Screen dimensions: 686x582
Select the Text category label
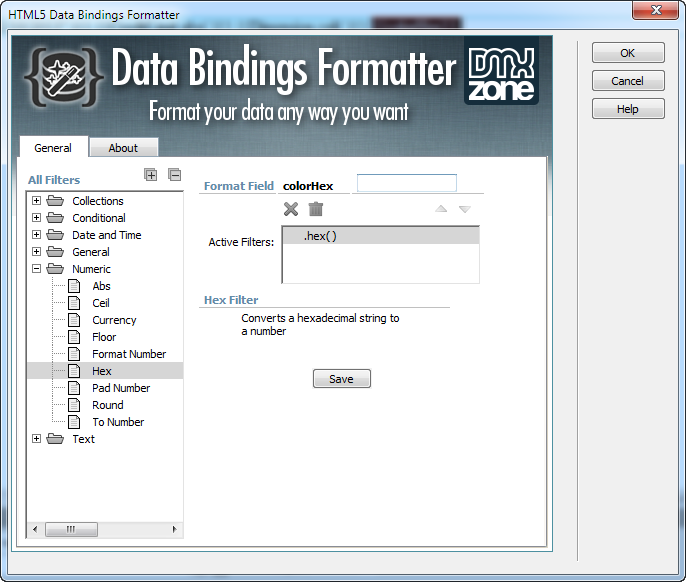pos(84,439)
